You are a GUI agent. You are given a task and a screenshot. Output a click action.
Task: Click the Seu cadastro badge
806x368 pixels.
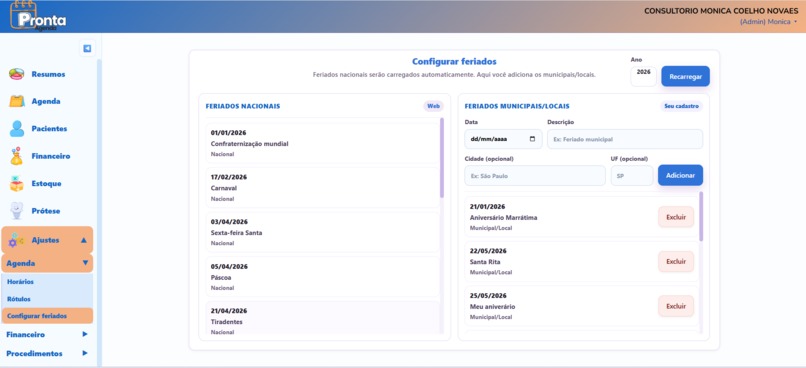[x=681, y=106]
